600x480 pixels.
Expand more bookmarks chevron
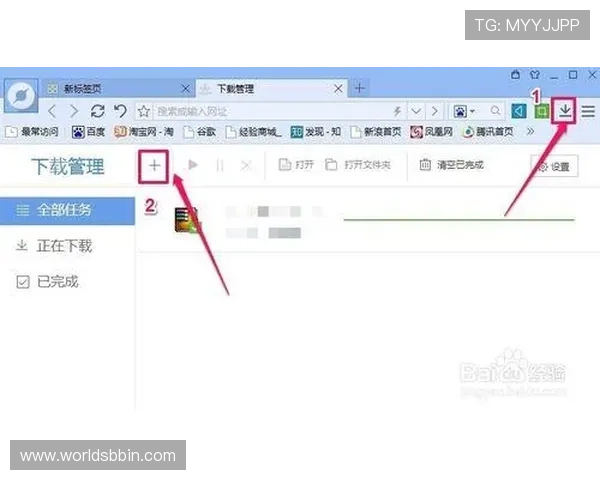coord(530,132)
